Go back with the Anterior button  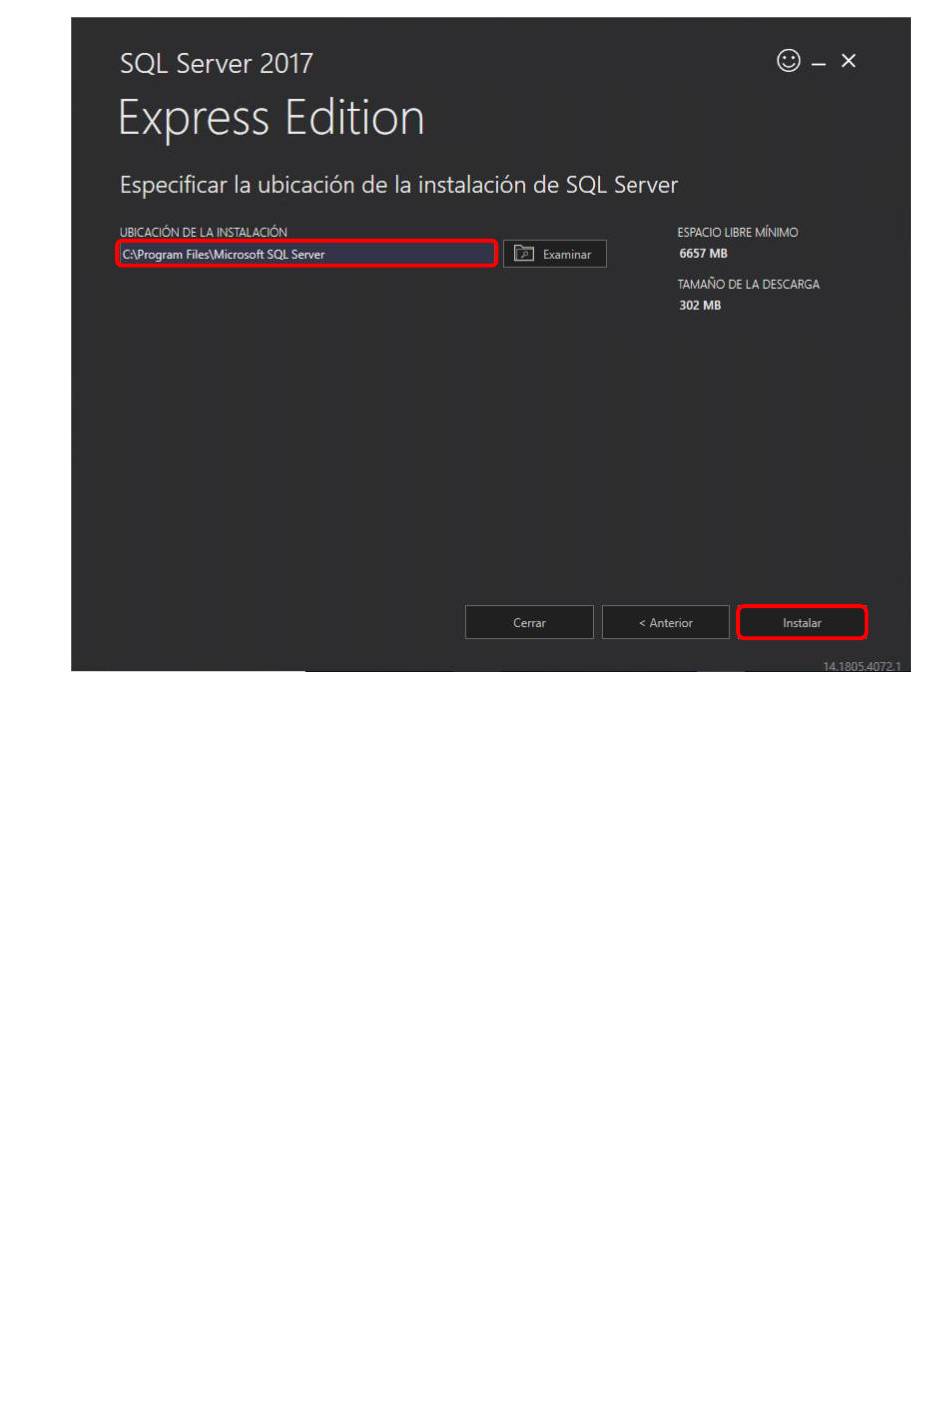(665, 622)
